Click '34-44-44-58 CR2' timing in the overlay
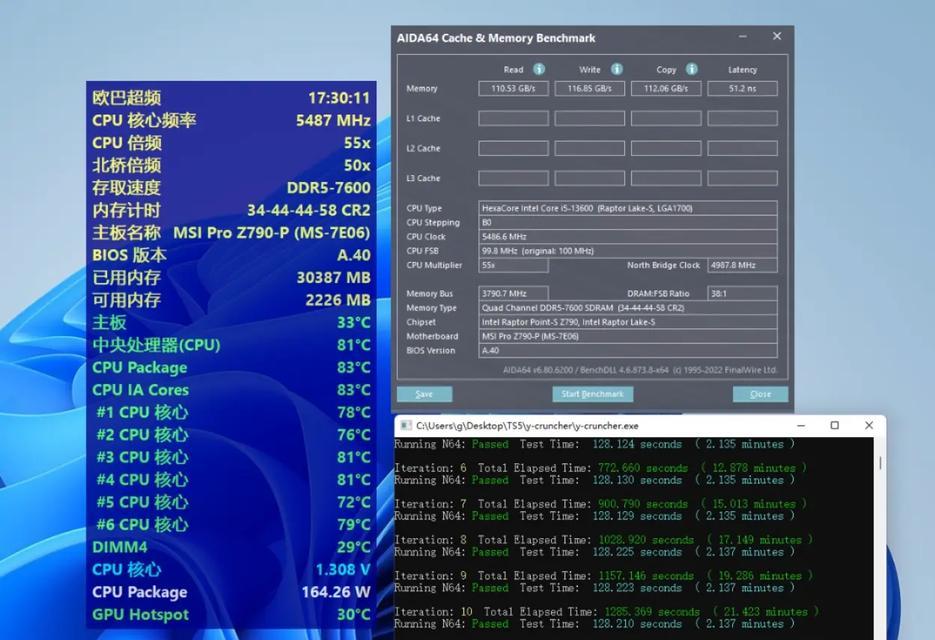The image size is (935, 640). [309, 211]
